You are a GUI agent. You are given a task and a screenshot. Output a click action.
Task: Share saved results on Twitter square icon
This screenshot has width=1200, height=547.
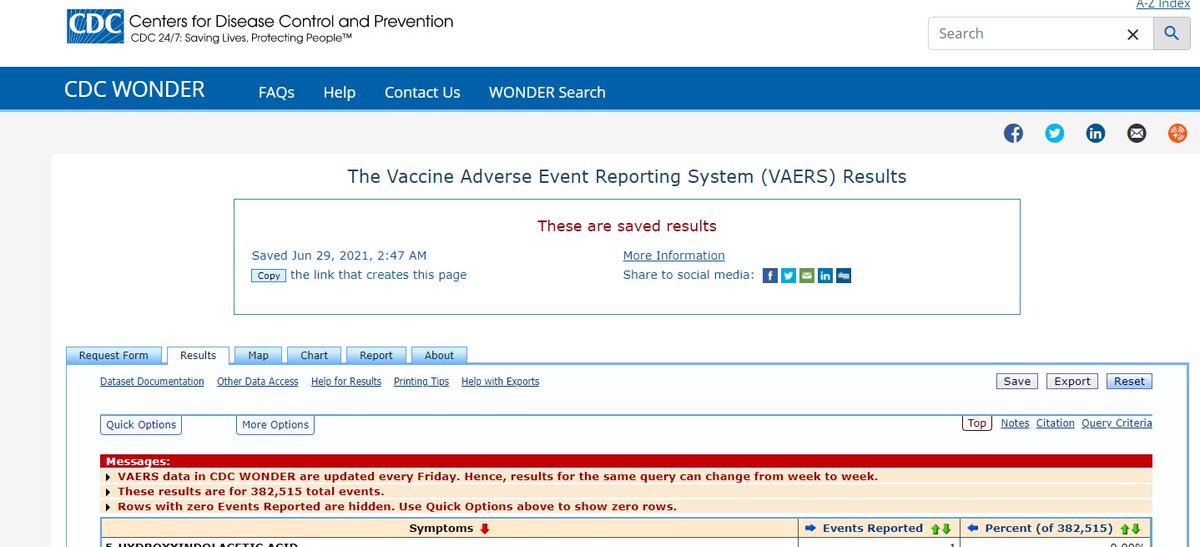pos(788,276)
